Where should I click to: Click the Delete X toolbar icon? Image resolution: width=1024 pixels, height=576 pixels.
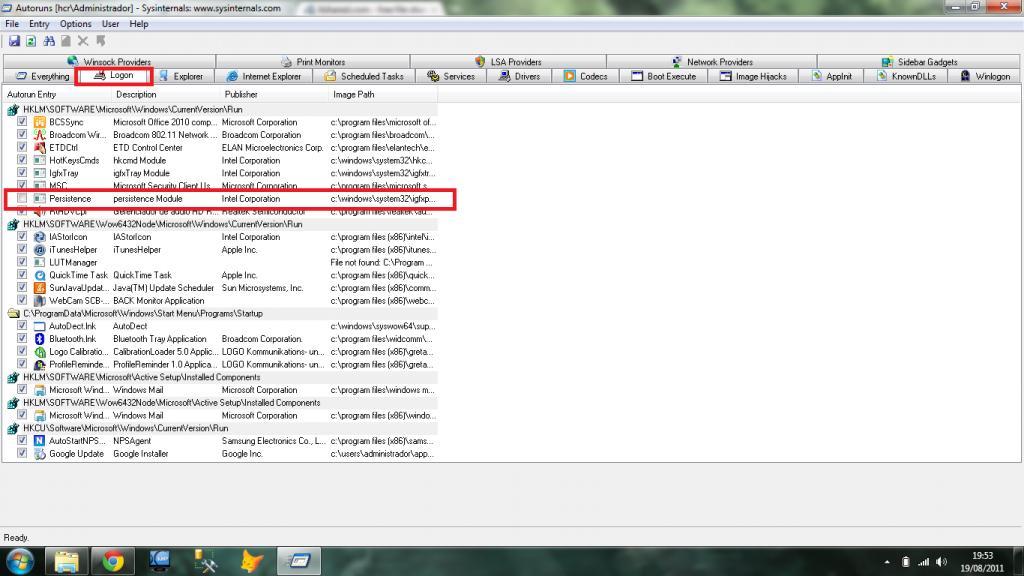pyautogui.click(x=83, y=41)
